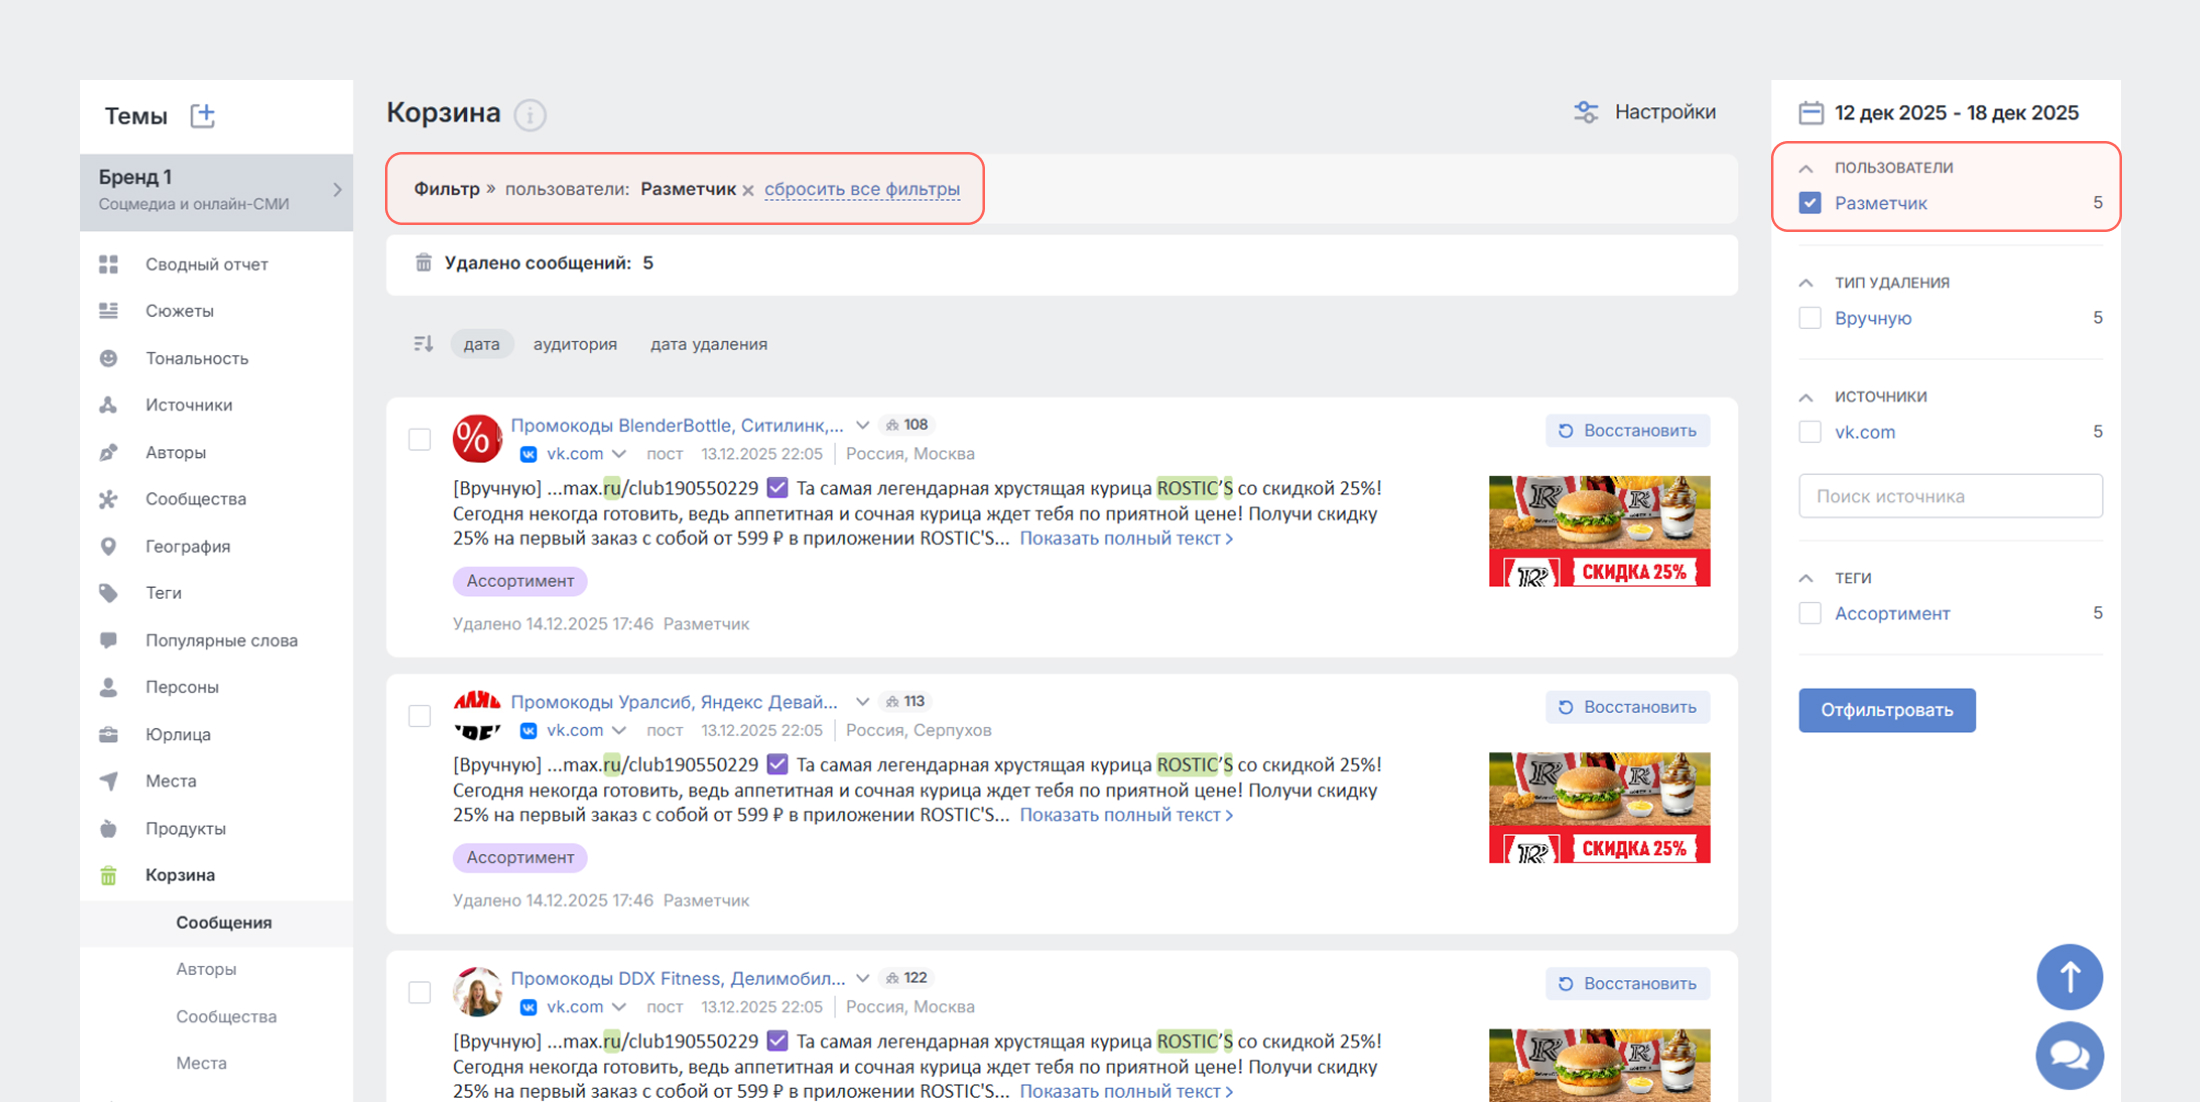Viewport: 2200px width, 1102px height.
Task: Open the vk.com dropdown on first post
Action: click(x=621, y=453)
